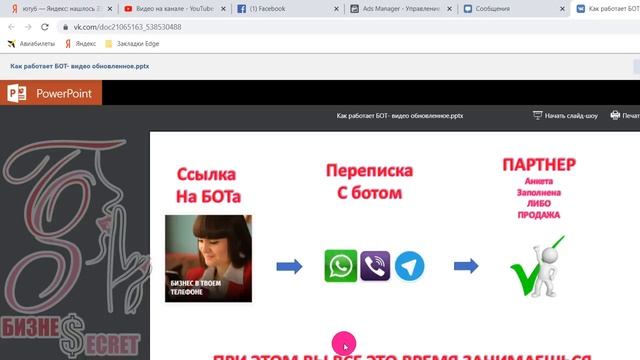Close the Facebook tab
This screenshot has width=640, height=360.
coord(336,9)
